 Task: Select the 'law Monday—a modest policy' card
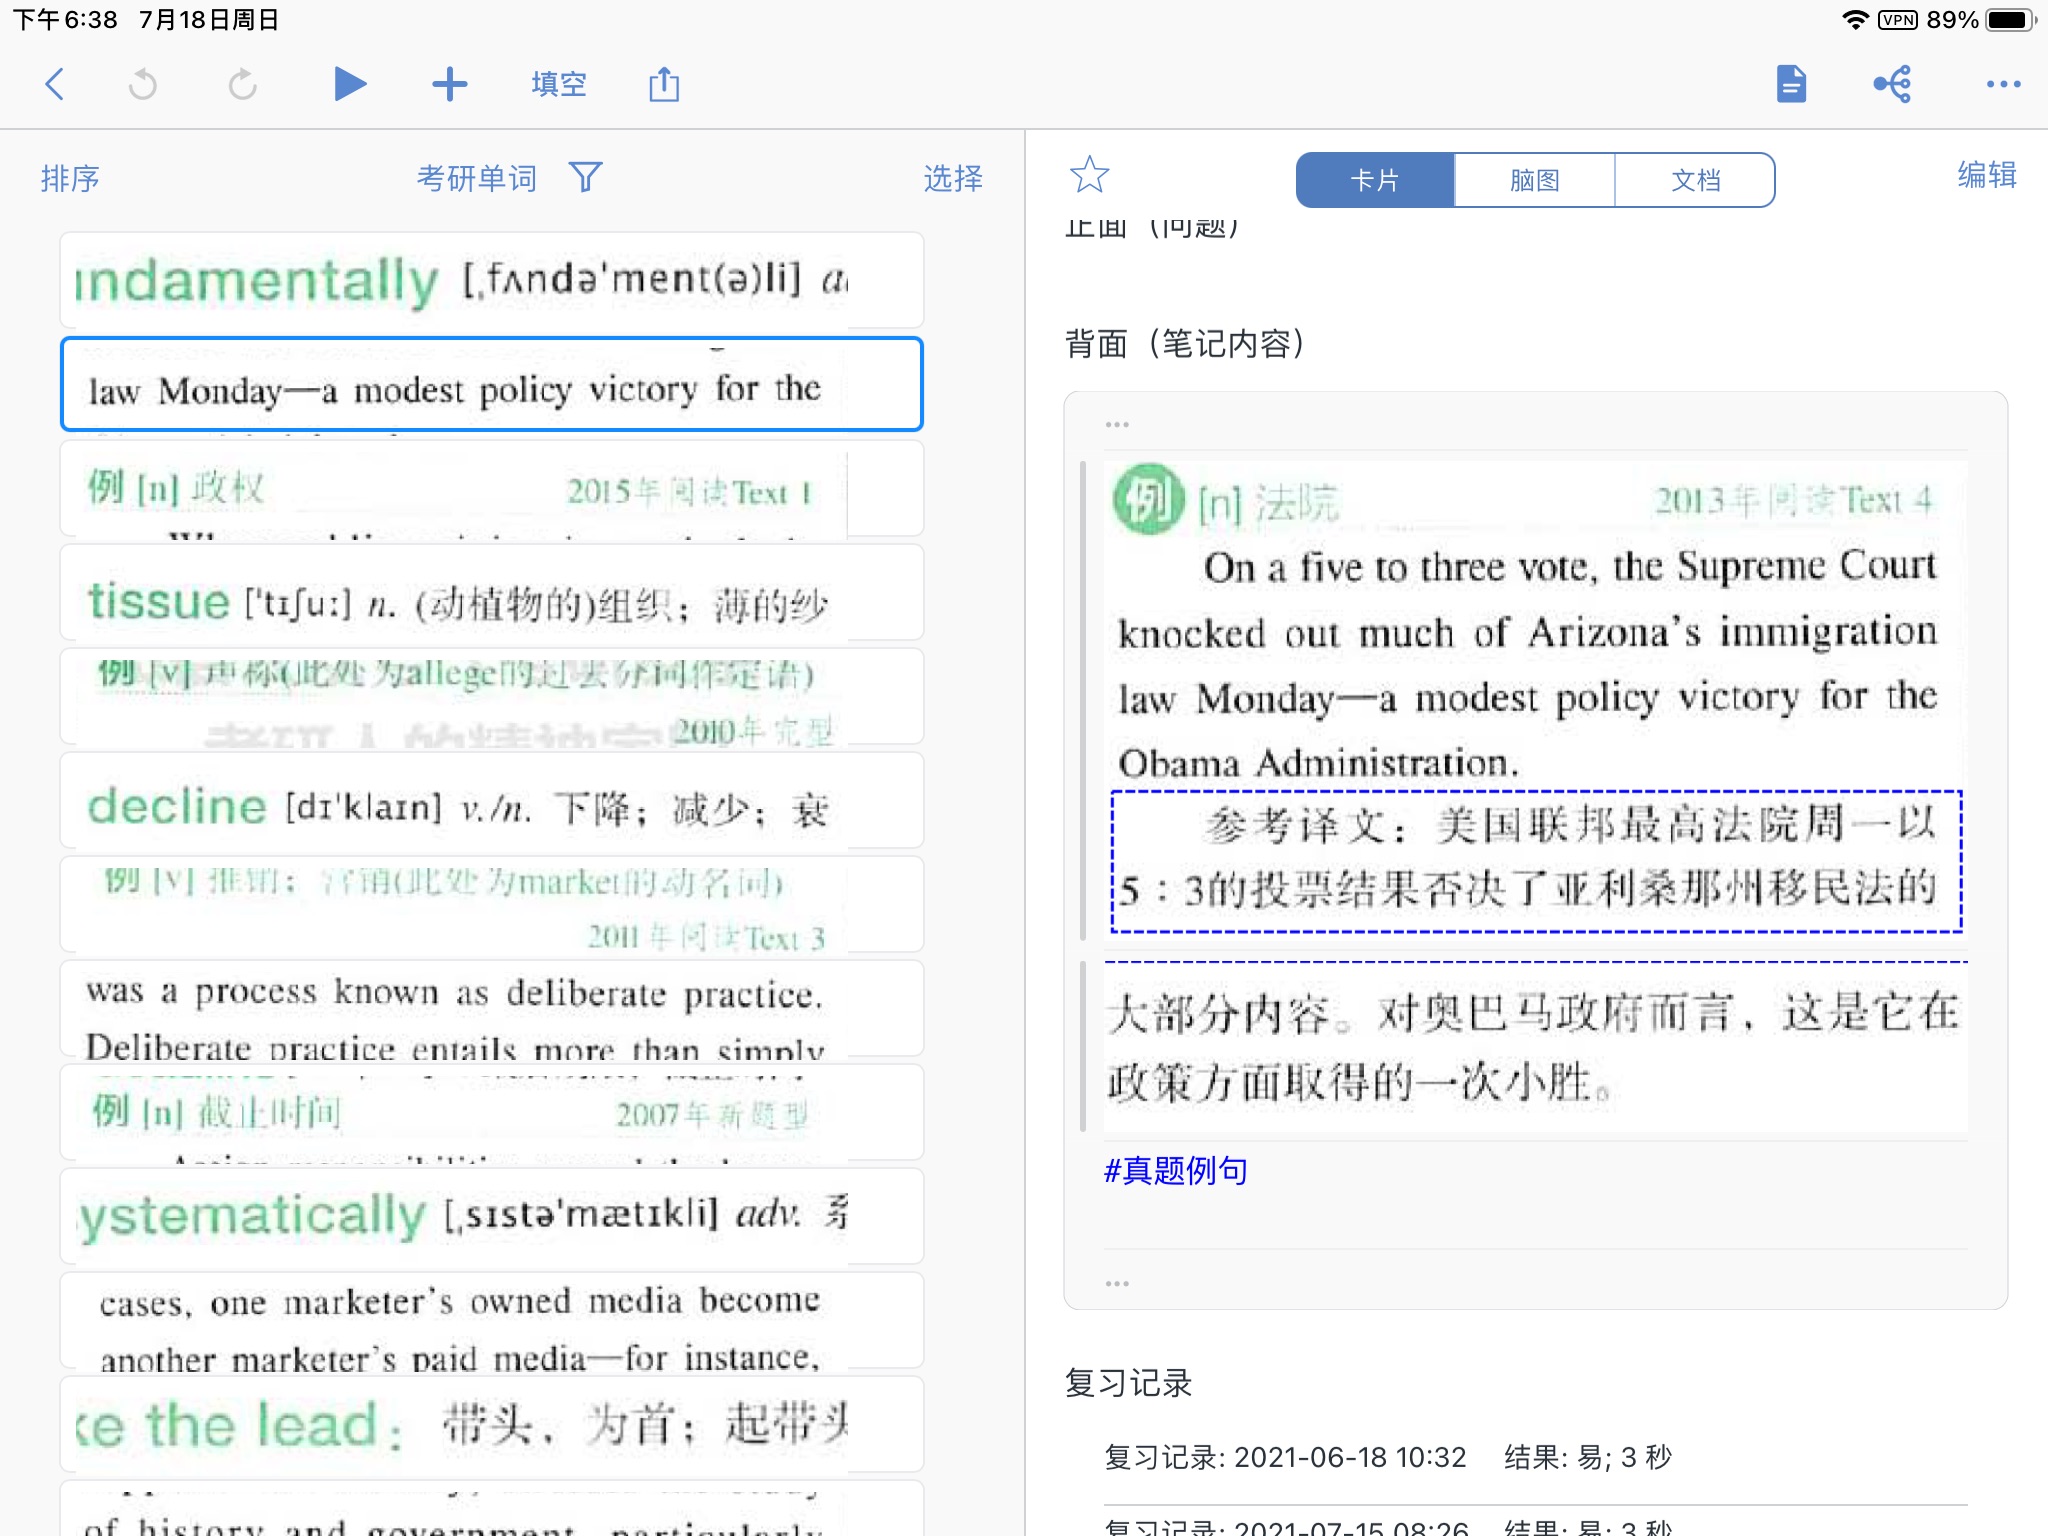(491, 384)
